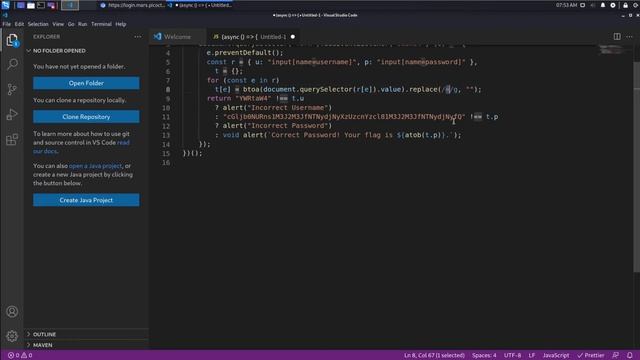Open the Explorer view in activity bar
The image size is (640, 360).
pyautogui.click(x=12, y=40)
